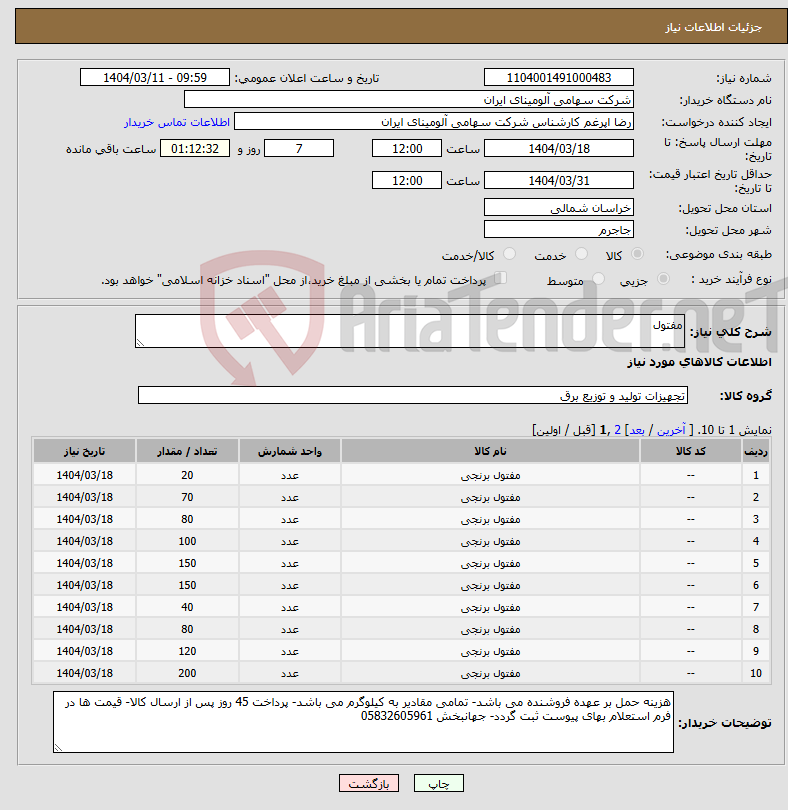
Task: Click the buyer notes textarea
Action: (363, 722)
